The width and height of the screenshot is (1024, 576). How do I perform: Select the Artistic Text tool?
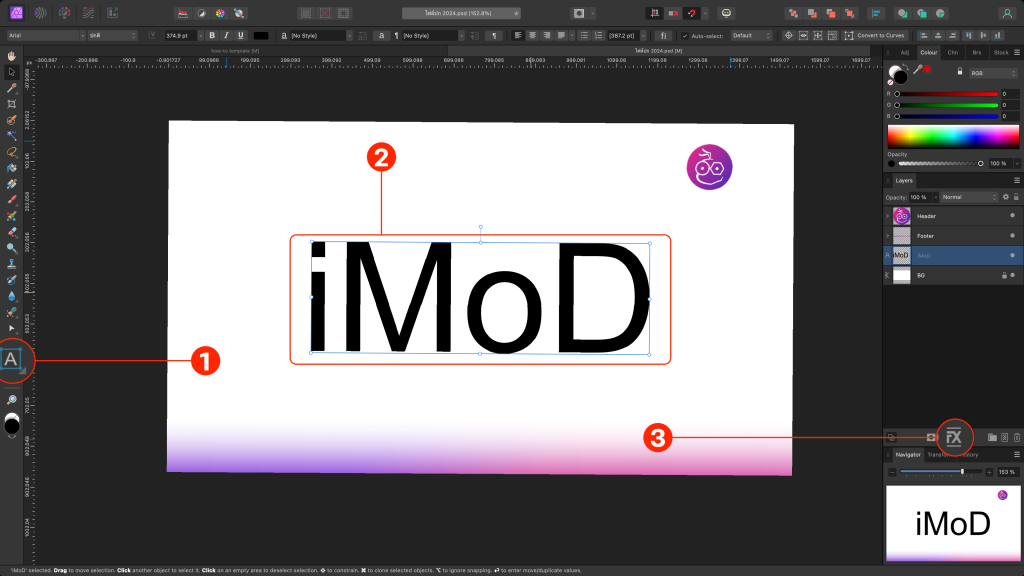tap(12, 360)
